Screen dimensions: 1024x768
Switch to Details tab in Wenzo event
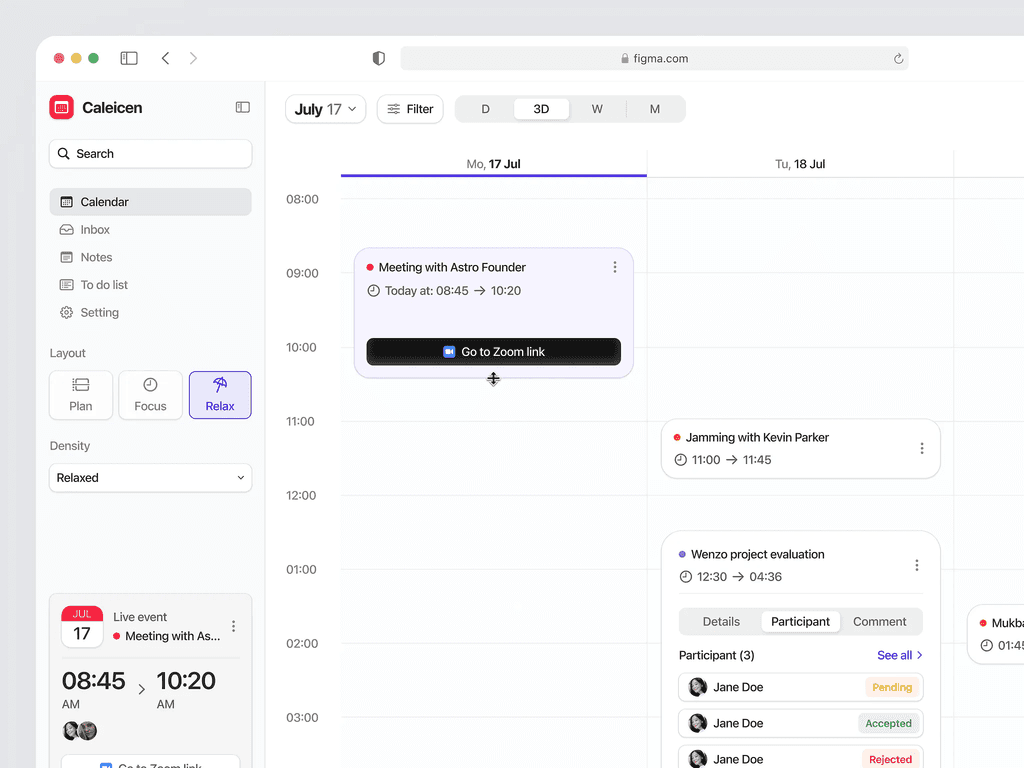pos(721,622)
